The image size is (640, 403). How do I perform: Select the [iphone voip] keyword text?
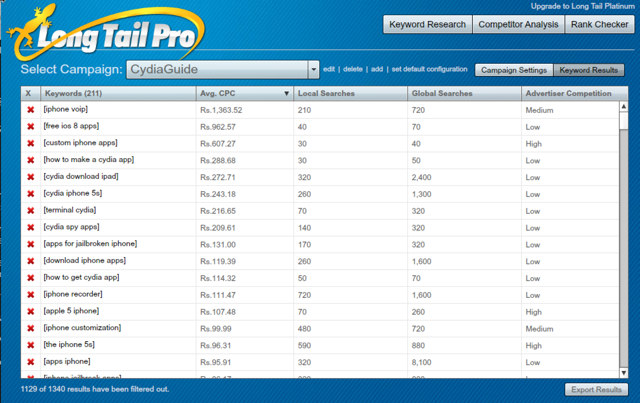[x=66, y=109]
